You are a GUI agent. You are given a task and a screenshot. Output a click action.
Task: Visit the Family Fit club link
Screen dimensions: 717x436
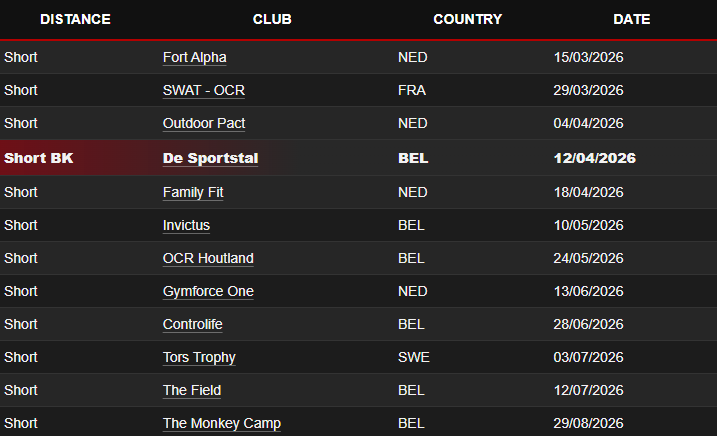click(195, 192)
